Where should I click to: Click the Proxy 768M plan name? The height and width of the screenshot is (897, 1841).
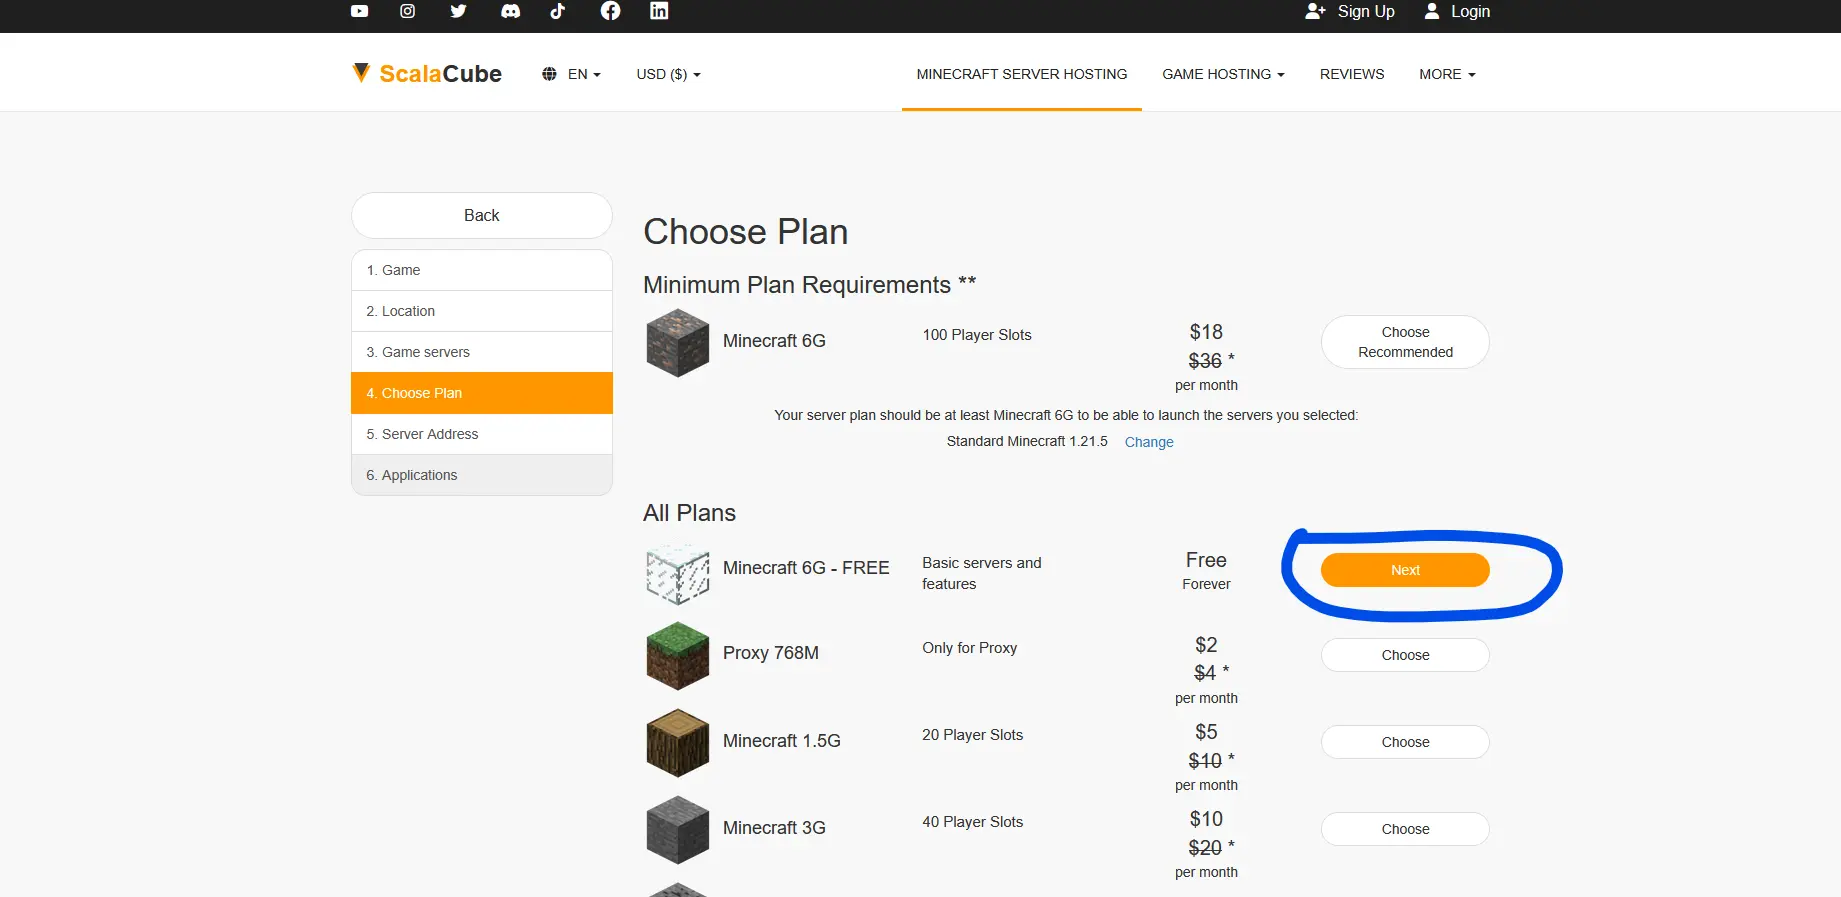click(x=771, y=653)
